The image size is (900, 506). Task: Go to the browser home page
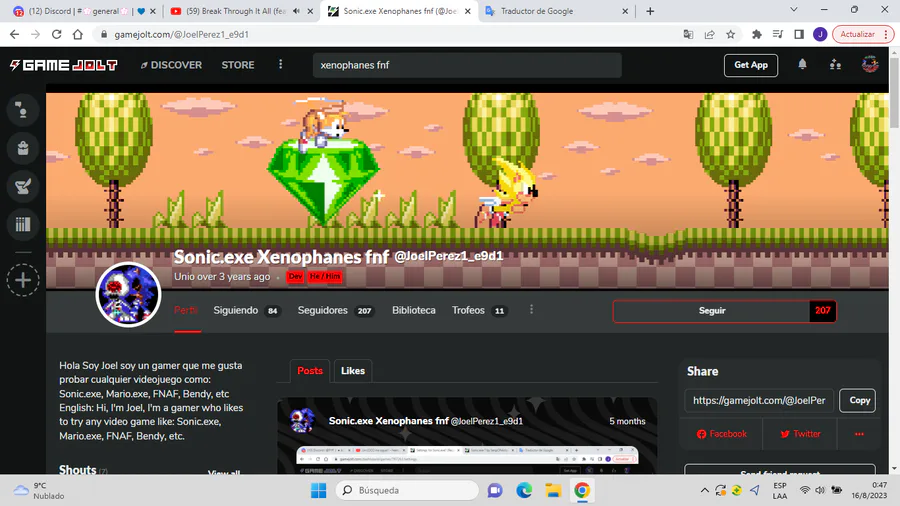pyautogui.click(x=77, y=34)
